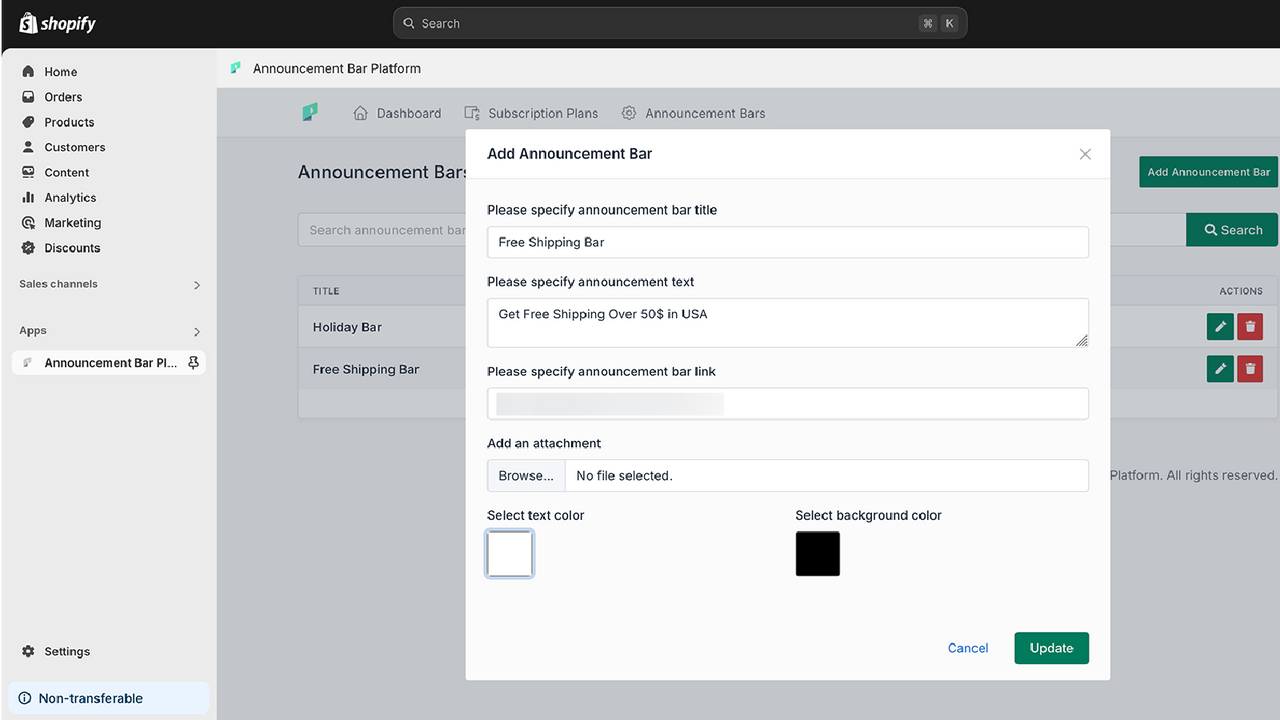Viewport: 1280px width, 720px height.
Task: Click the app logo left of Dashboard
Action: [x=310, y=113]
